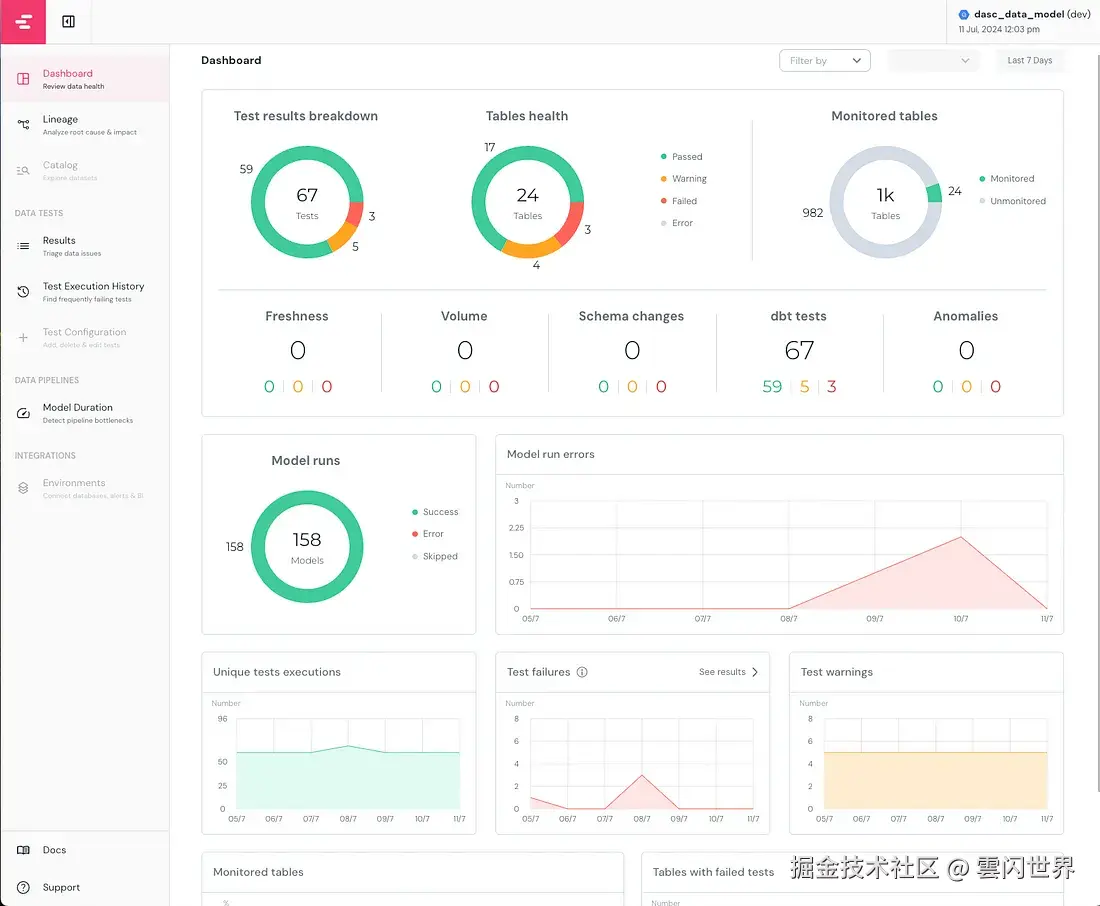Click the dasc_data_model environment label
The height and width of the screenshot is (906, 1100).
(1024, 14)
